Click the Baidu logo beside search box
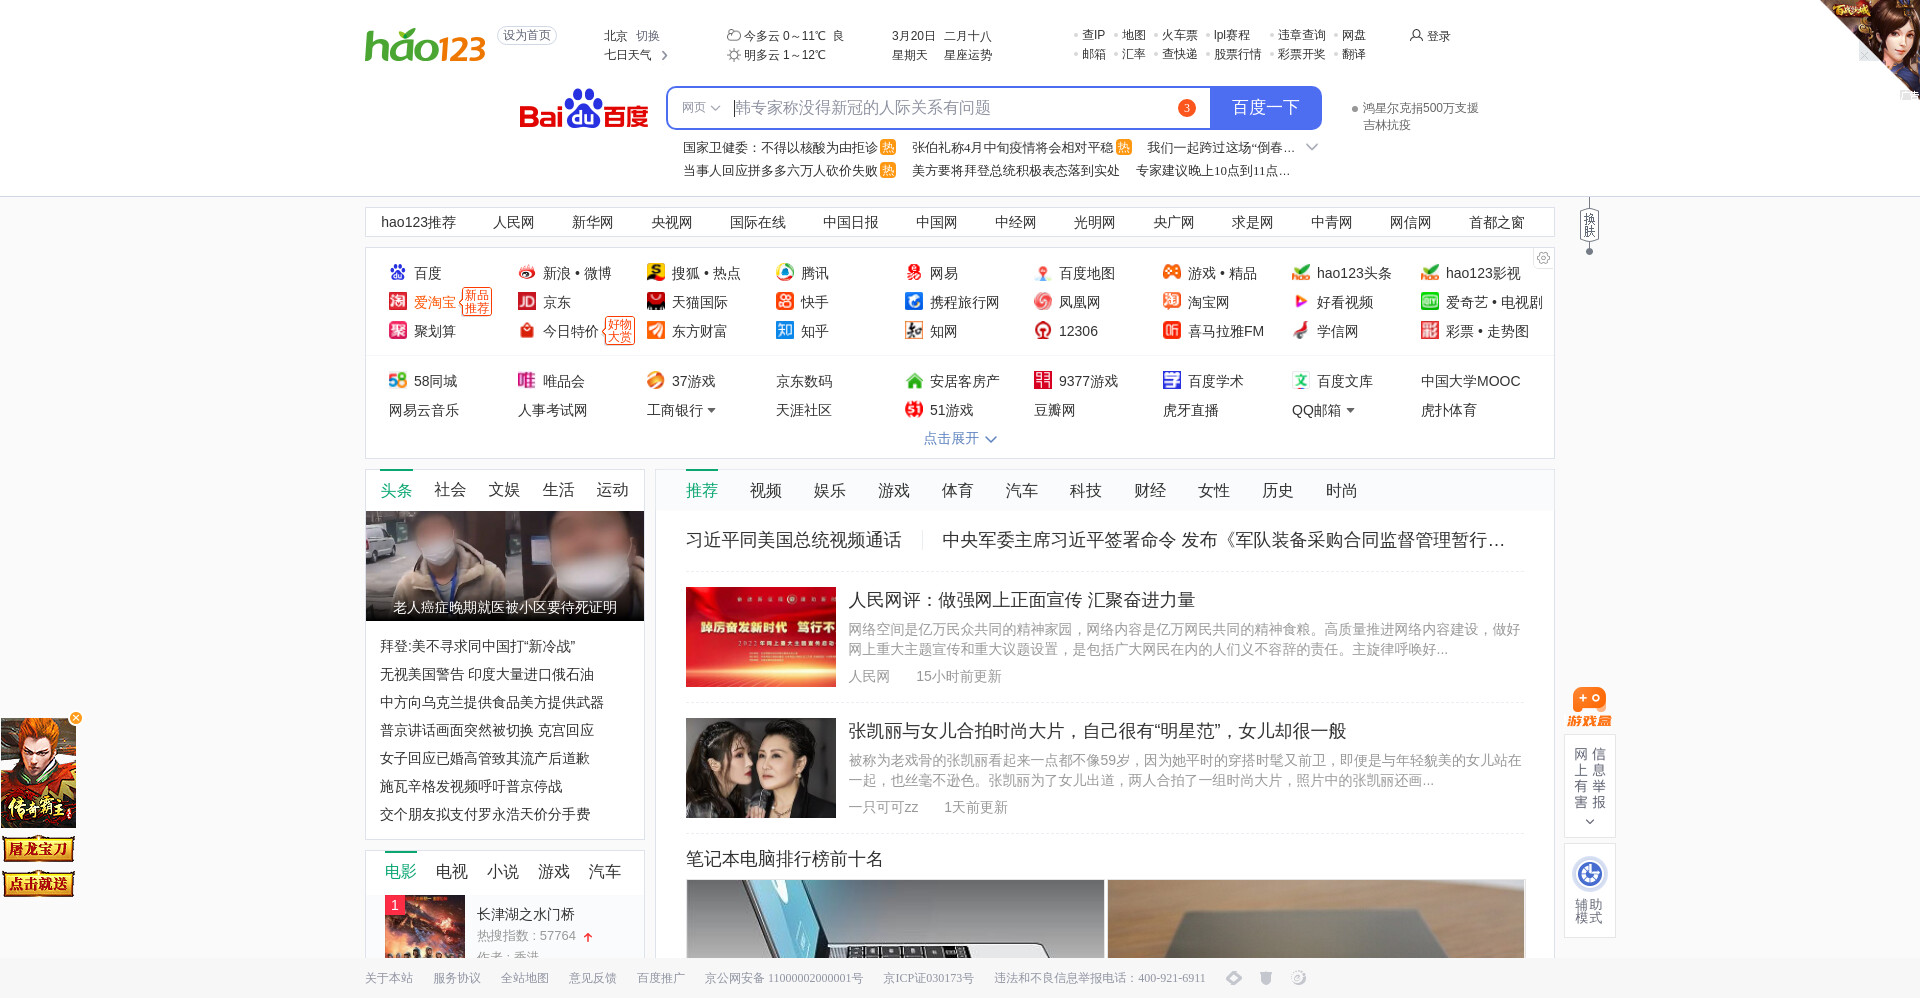 tap(584, 108)
